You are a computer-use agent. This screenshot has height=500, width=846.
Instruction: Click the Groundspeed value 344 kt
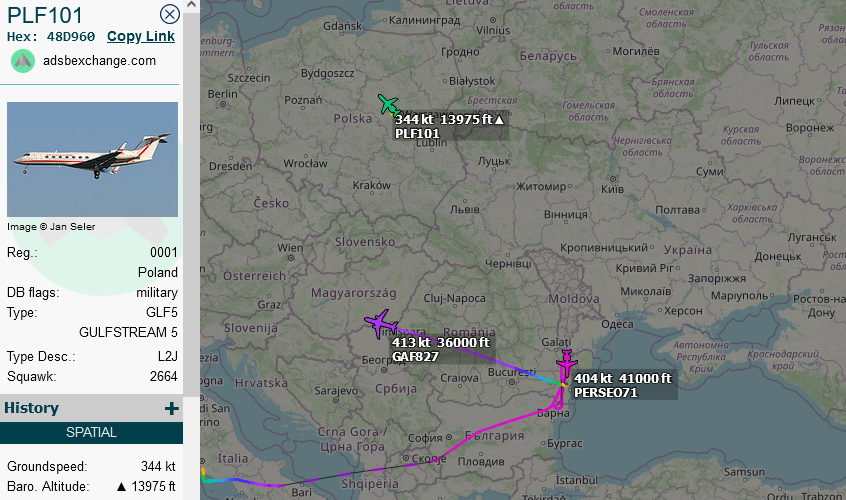coord(158,466)
